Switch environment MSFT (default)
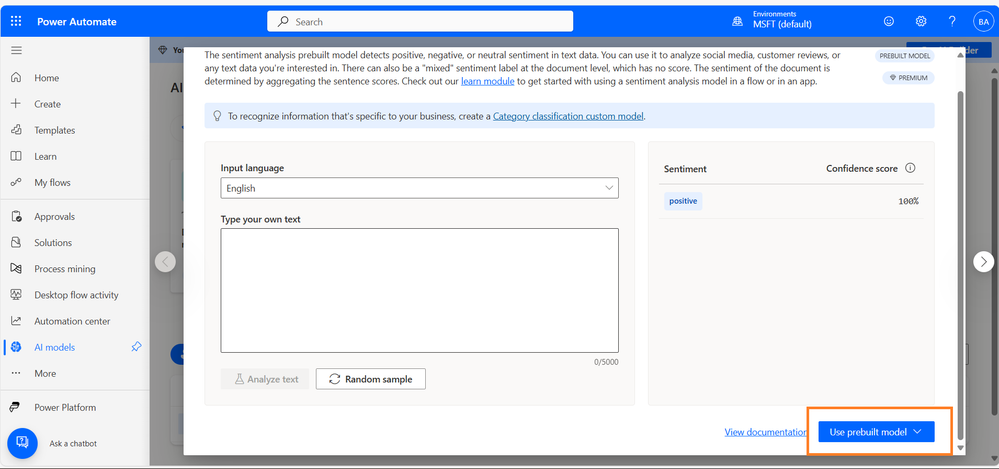Viewport: 999px width, 469px height. pos(782,24)
